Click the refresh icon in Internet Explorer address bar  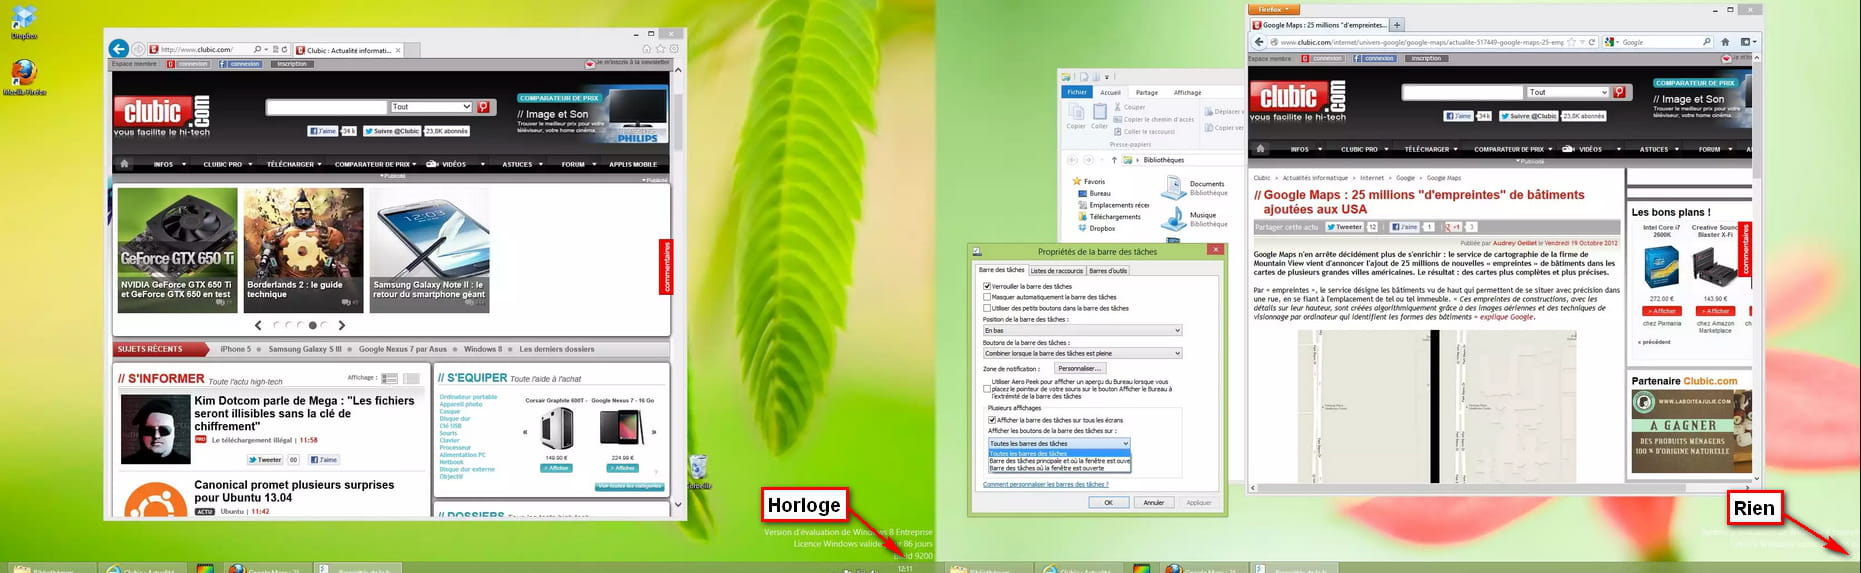(285, 49)
